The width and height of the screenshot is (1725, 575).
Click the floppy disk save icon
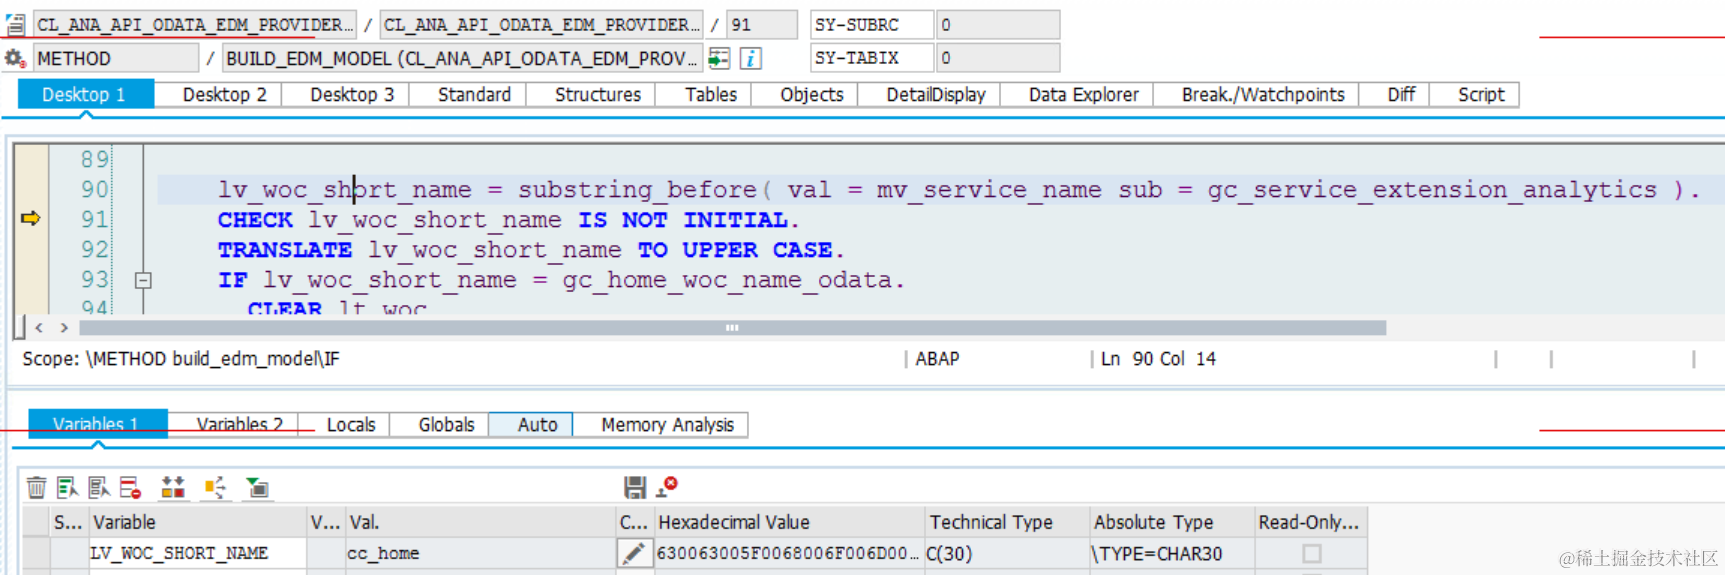pos(634,487)
